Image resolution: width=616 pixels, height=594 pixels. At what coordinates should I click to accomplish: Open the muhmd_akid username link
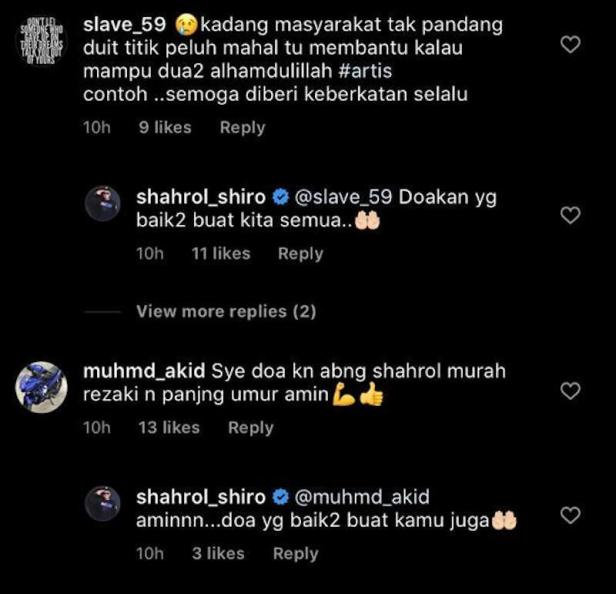[144, 371]
